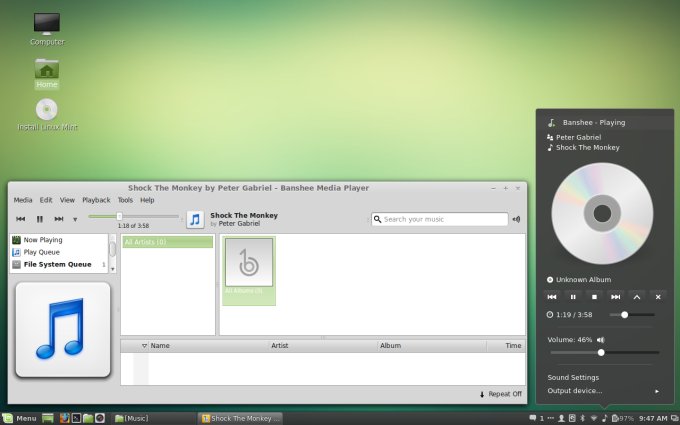Switch to the [Music] window in taskbar
The height and width of the screenshot is (425, 680).
click(155, 418)
